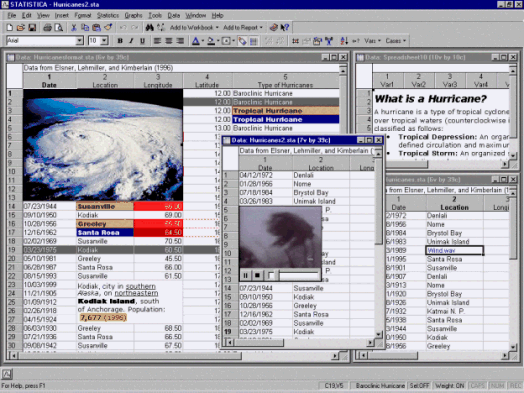This screenshot has width=524, height=393.
Task: Click the font color A icon
Action: click(196, 41)
